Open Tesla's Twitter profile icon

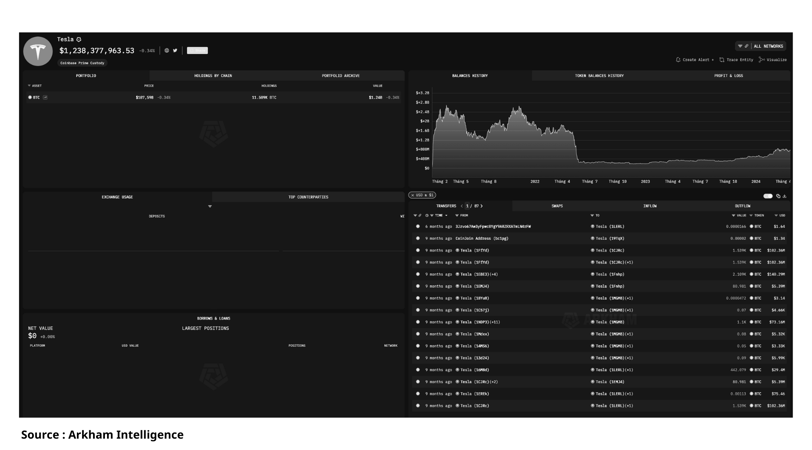click(x=175, y=51)
